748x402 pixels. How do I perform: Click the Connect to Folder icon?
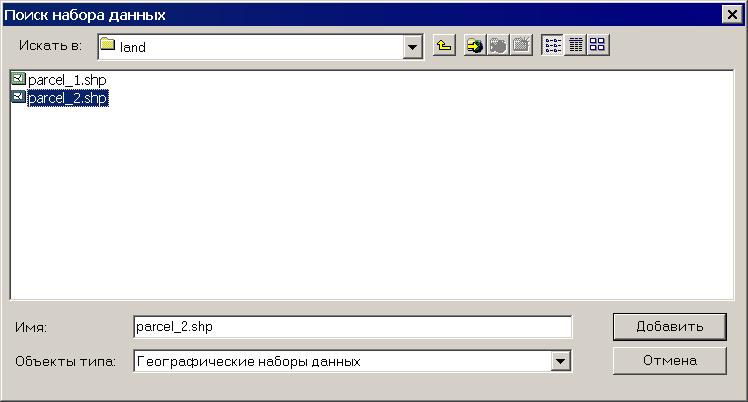474,46
